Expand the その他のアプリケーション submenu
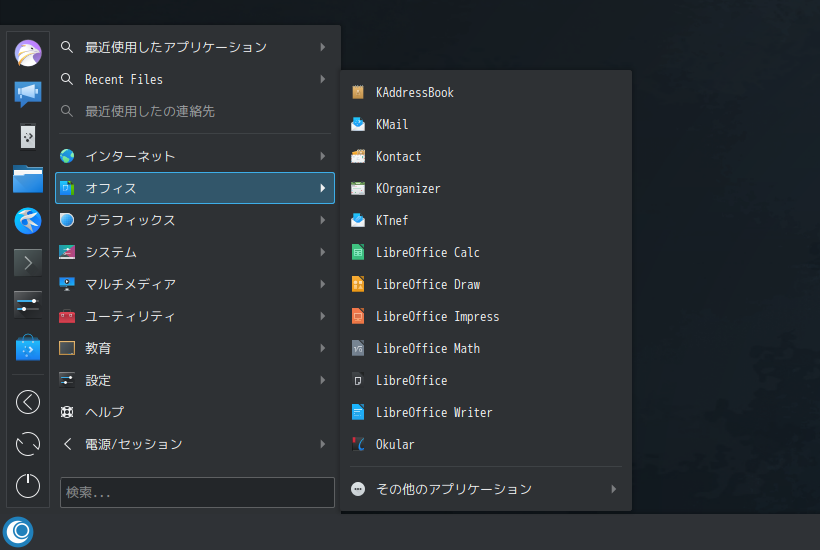The width and height of the screenshot is (820, 550). tap(484, 489)
